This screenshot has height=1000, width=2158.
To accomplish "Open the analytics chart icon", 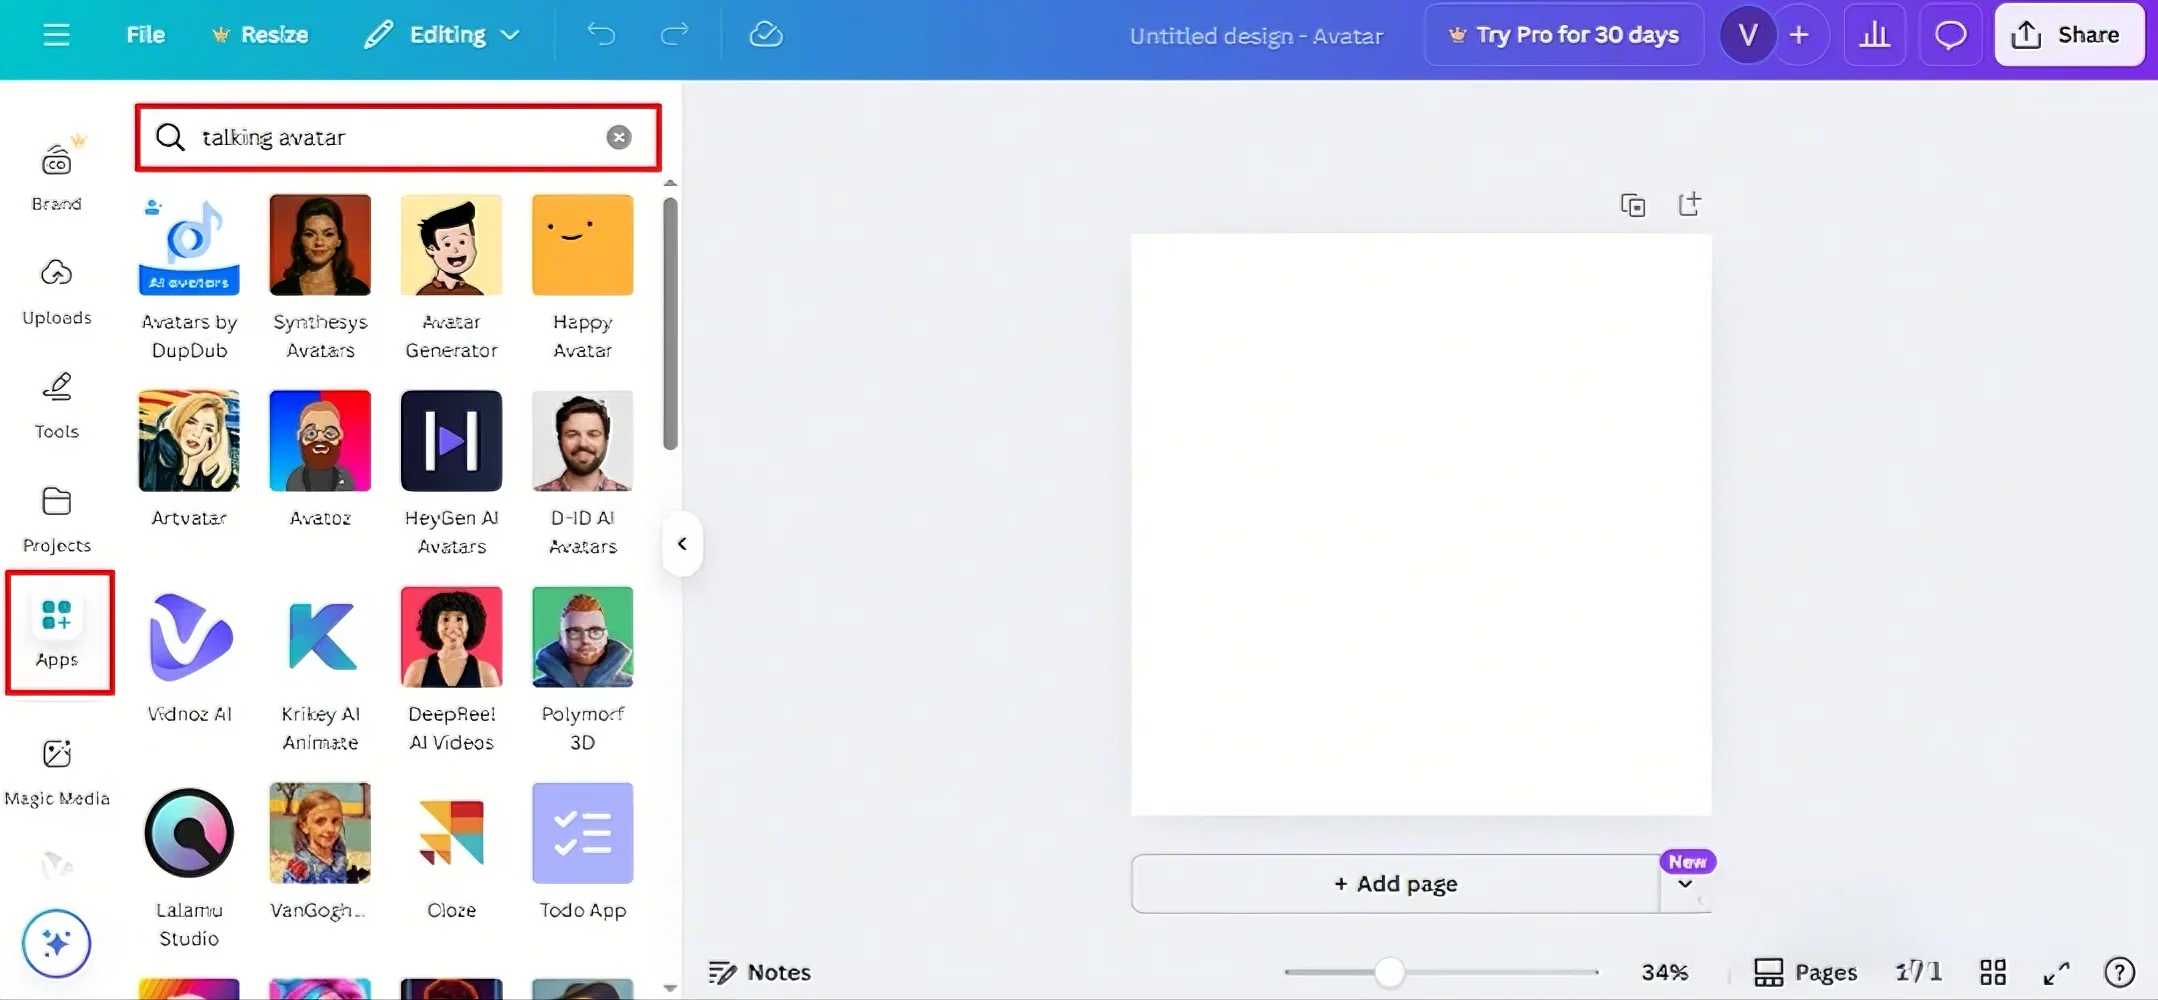I will click(1874, 35).
